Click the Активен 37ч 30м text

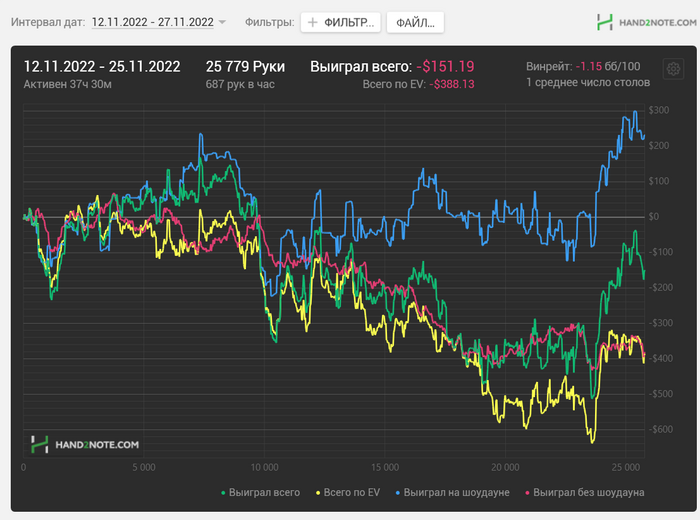(67, 84)
